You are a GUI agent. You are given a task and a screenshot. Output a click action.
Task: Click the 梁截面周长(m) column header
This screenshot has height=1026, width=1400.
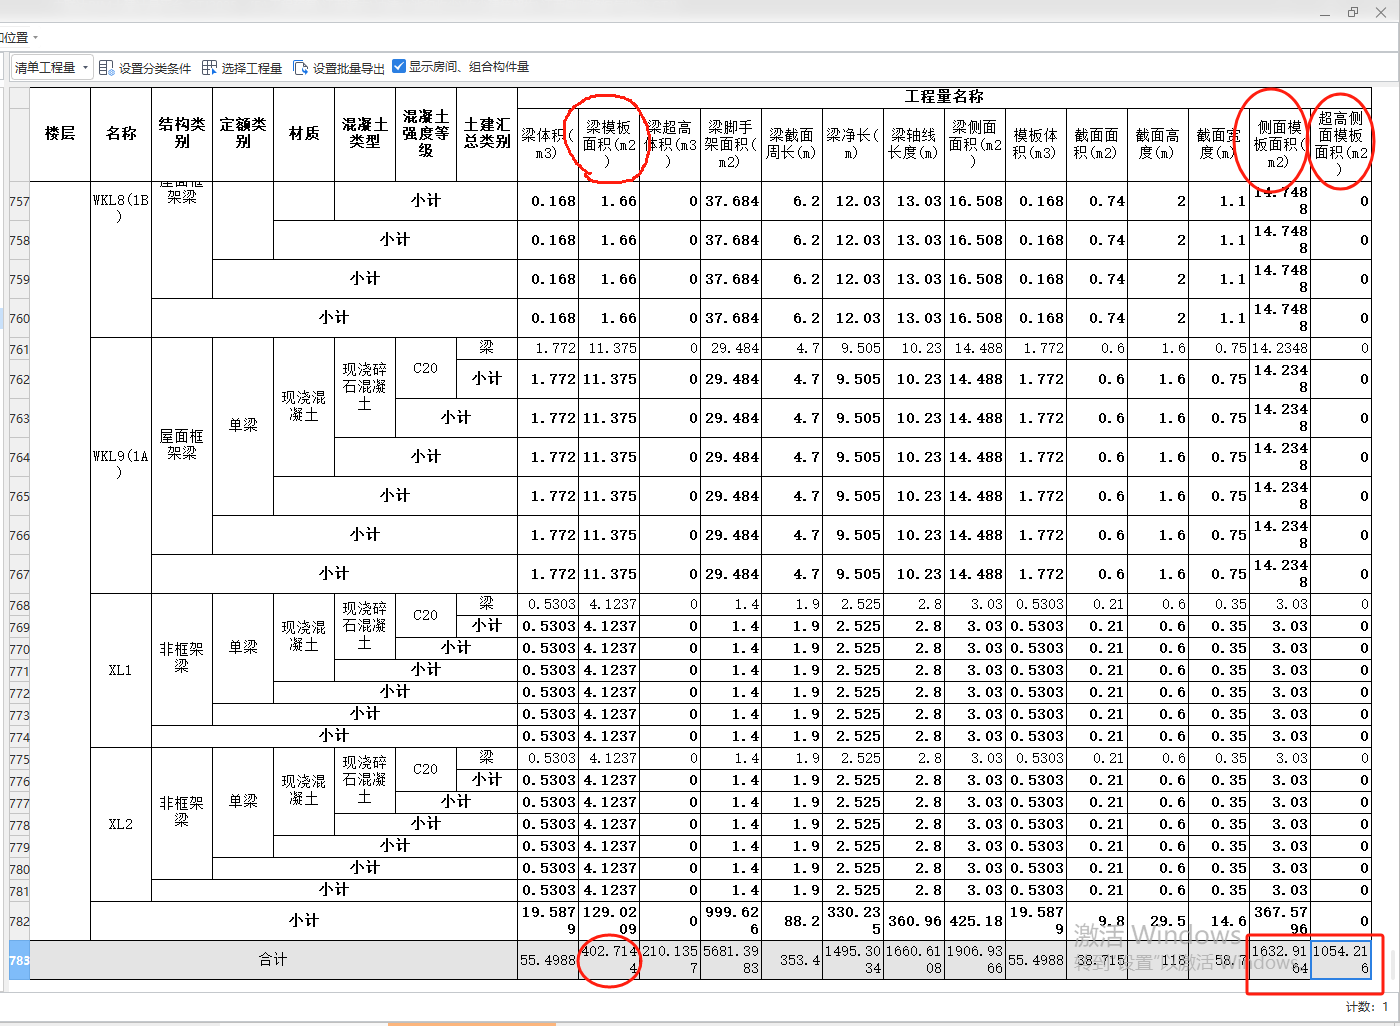tap(792, 144)
